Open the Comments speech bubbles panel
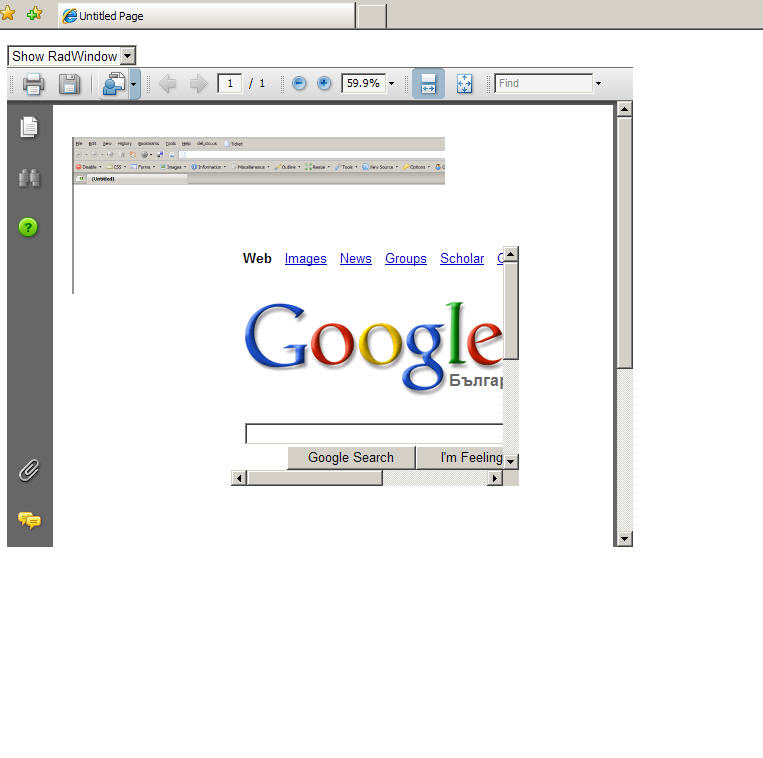Image resolution: width=763 pixels, height=758 pixels. (x=29, y=521)
